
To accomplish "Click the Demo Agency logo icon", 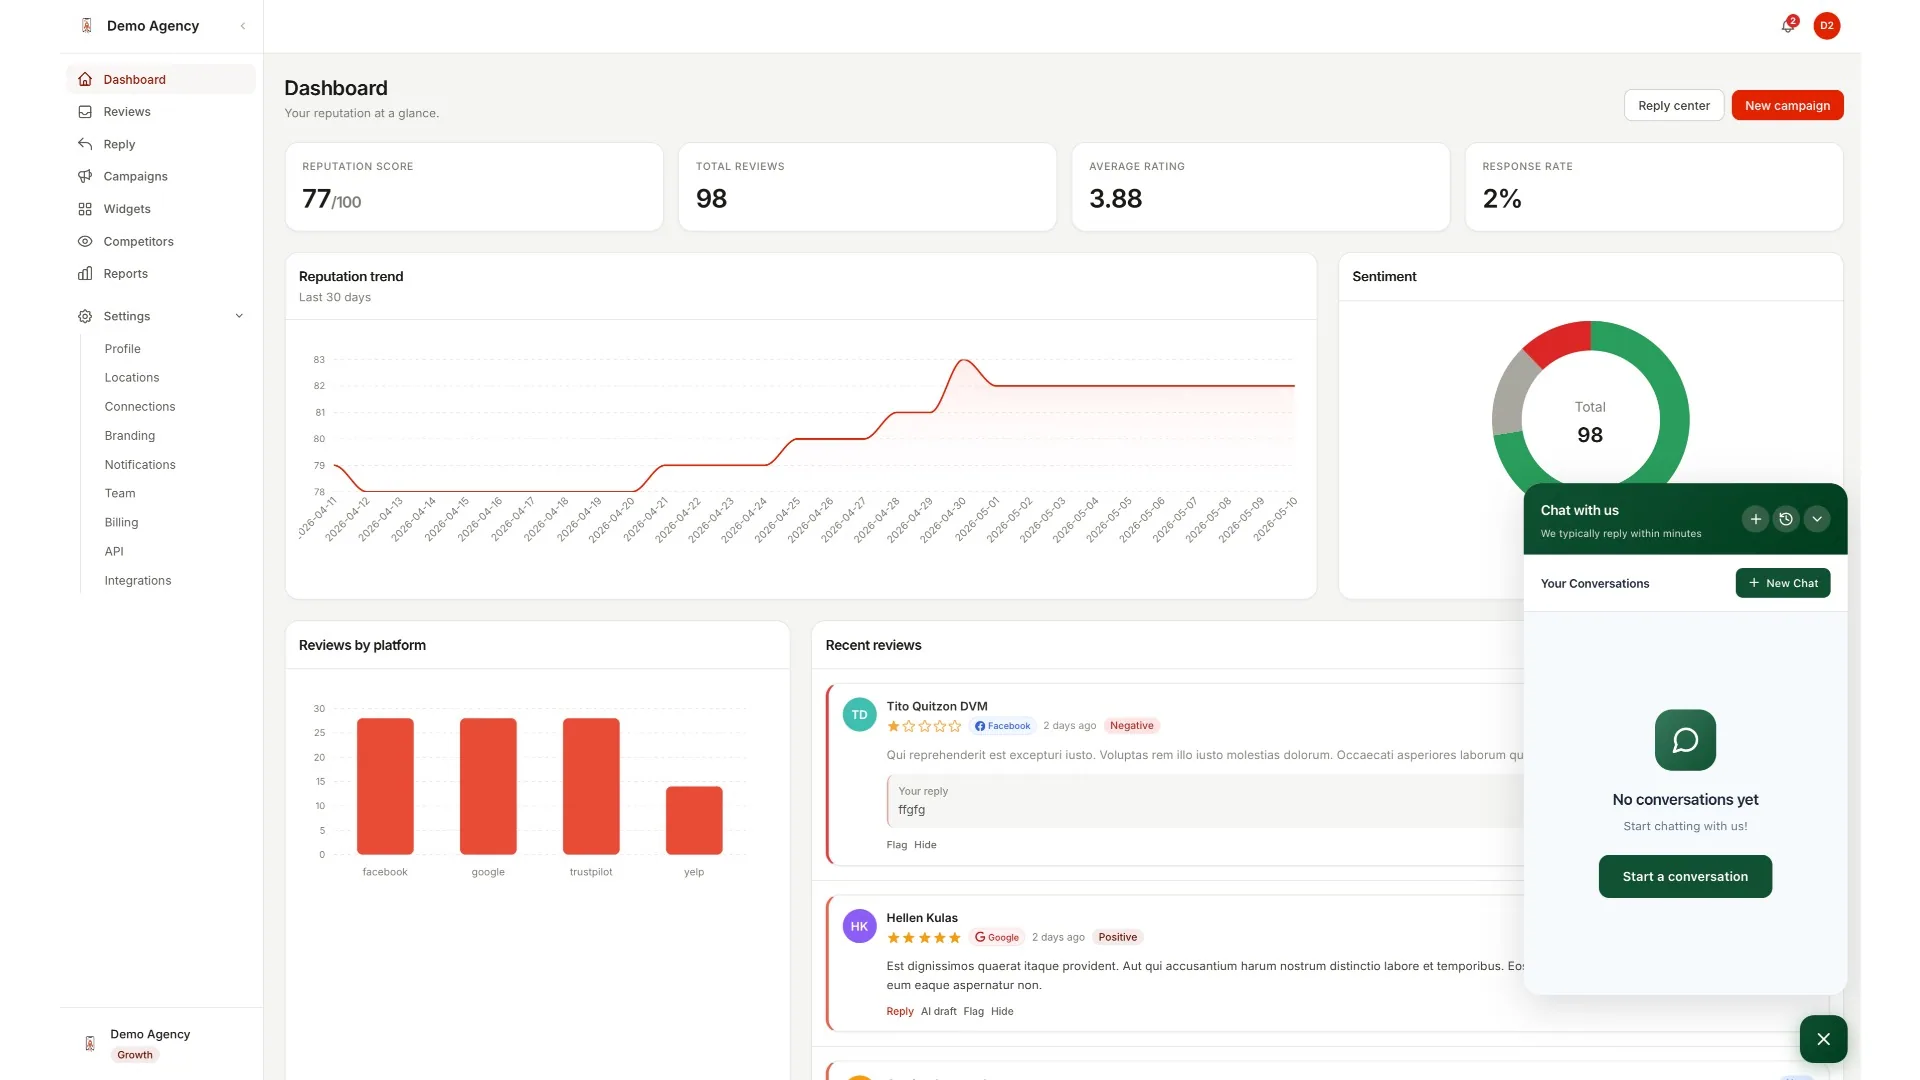I will [87, 26].
